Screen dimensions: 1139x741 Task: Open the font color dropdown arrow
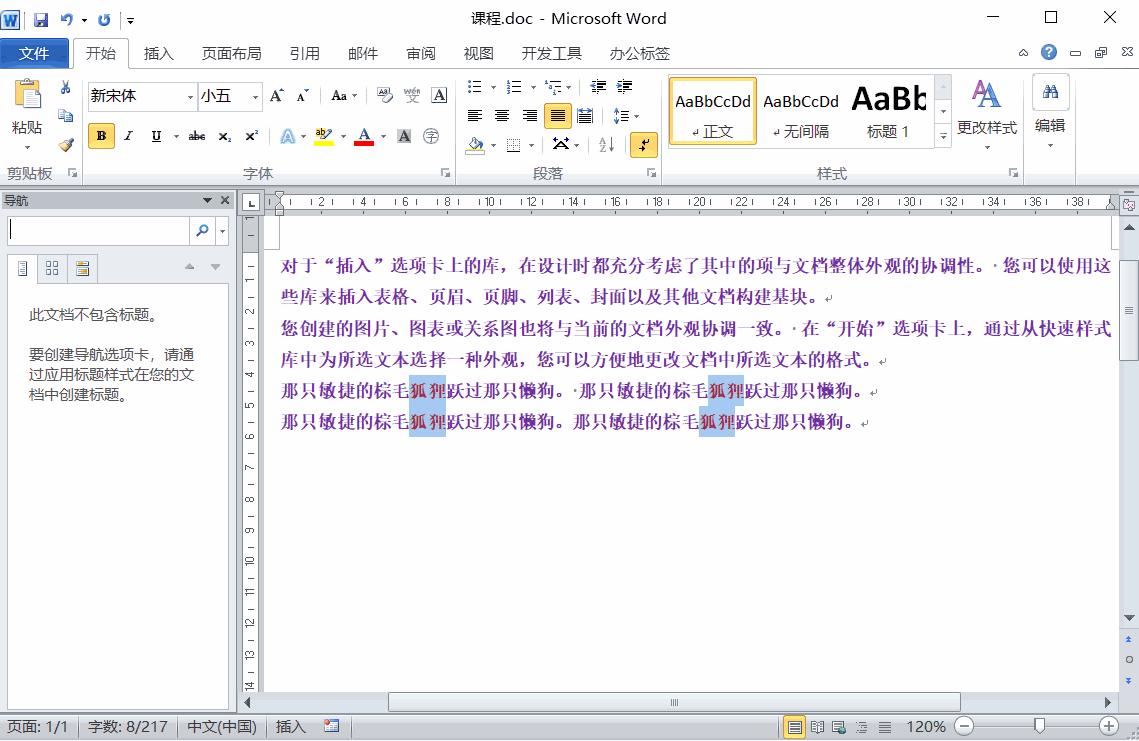(x=382, y=137)
